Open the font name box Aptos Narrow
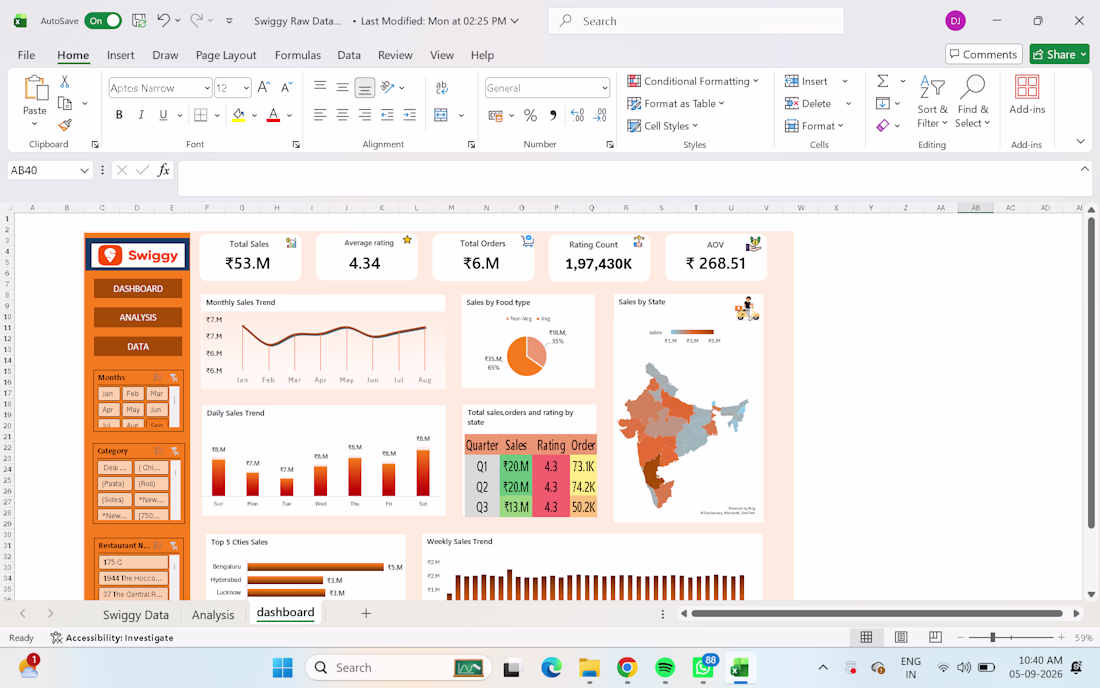The image size is (1100, 688). [x=159, y=88]
